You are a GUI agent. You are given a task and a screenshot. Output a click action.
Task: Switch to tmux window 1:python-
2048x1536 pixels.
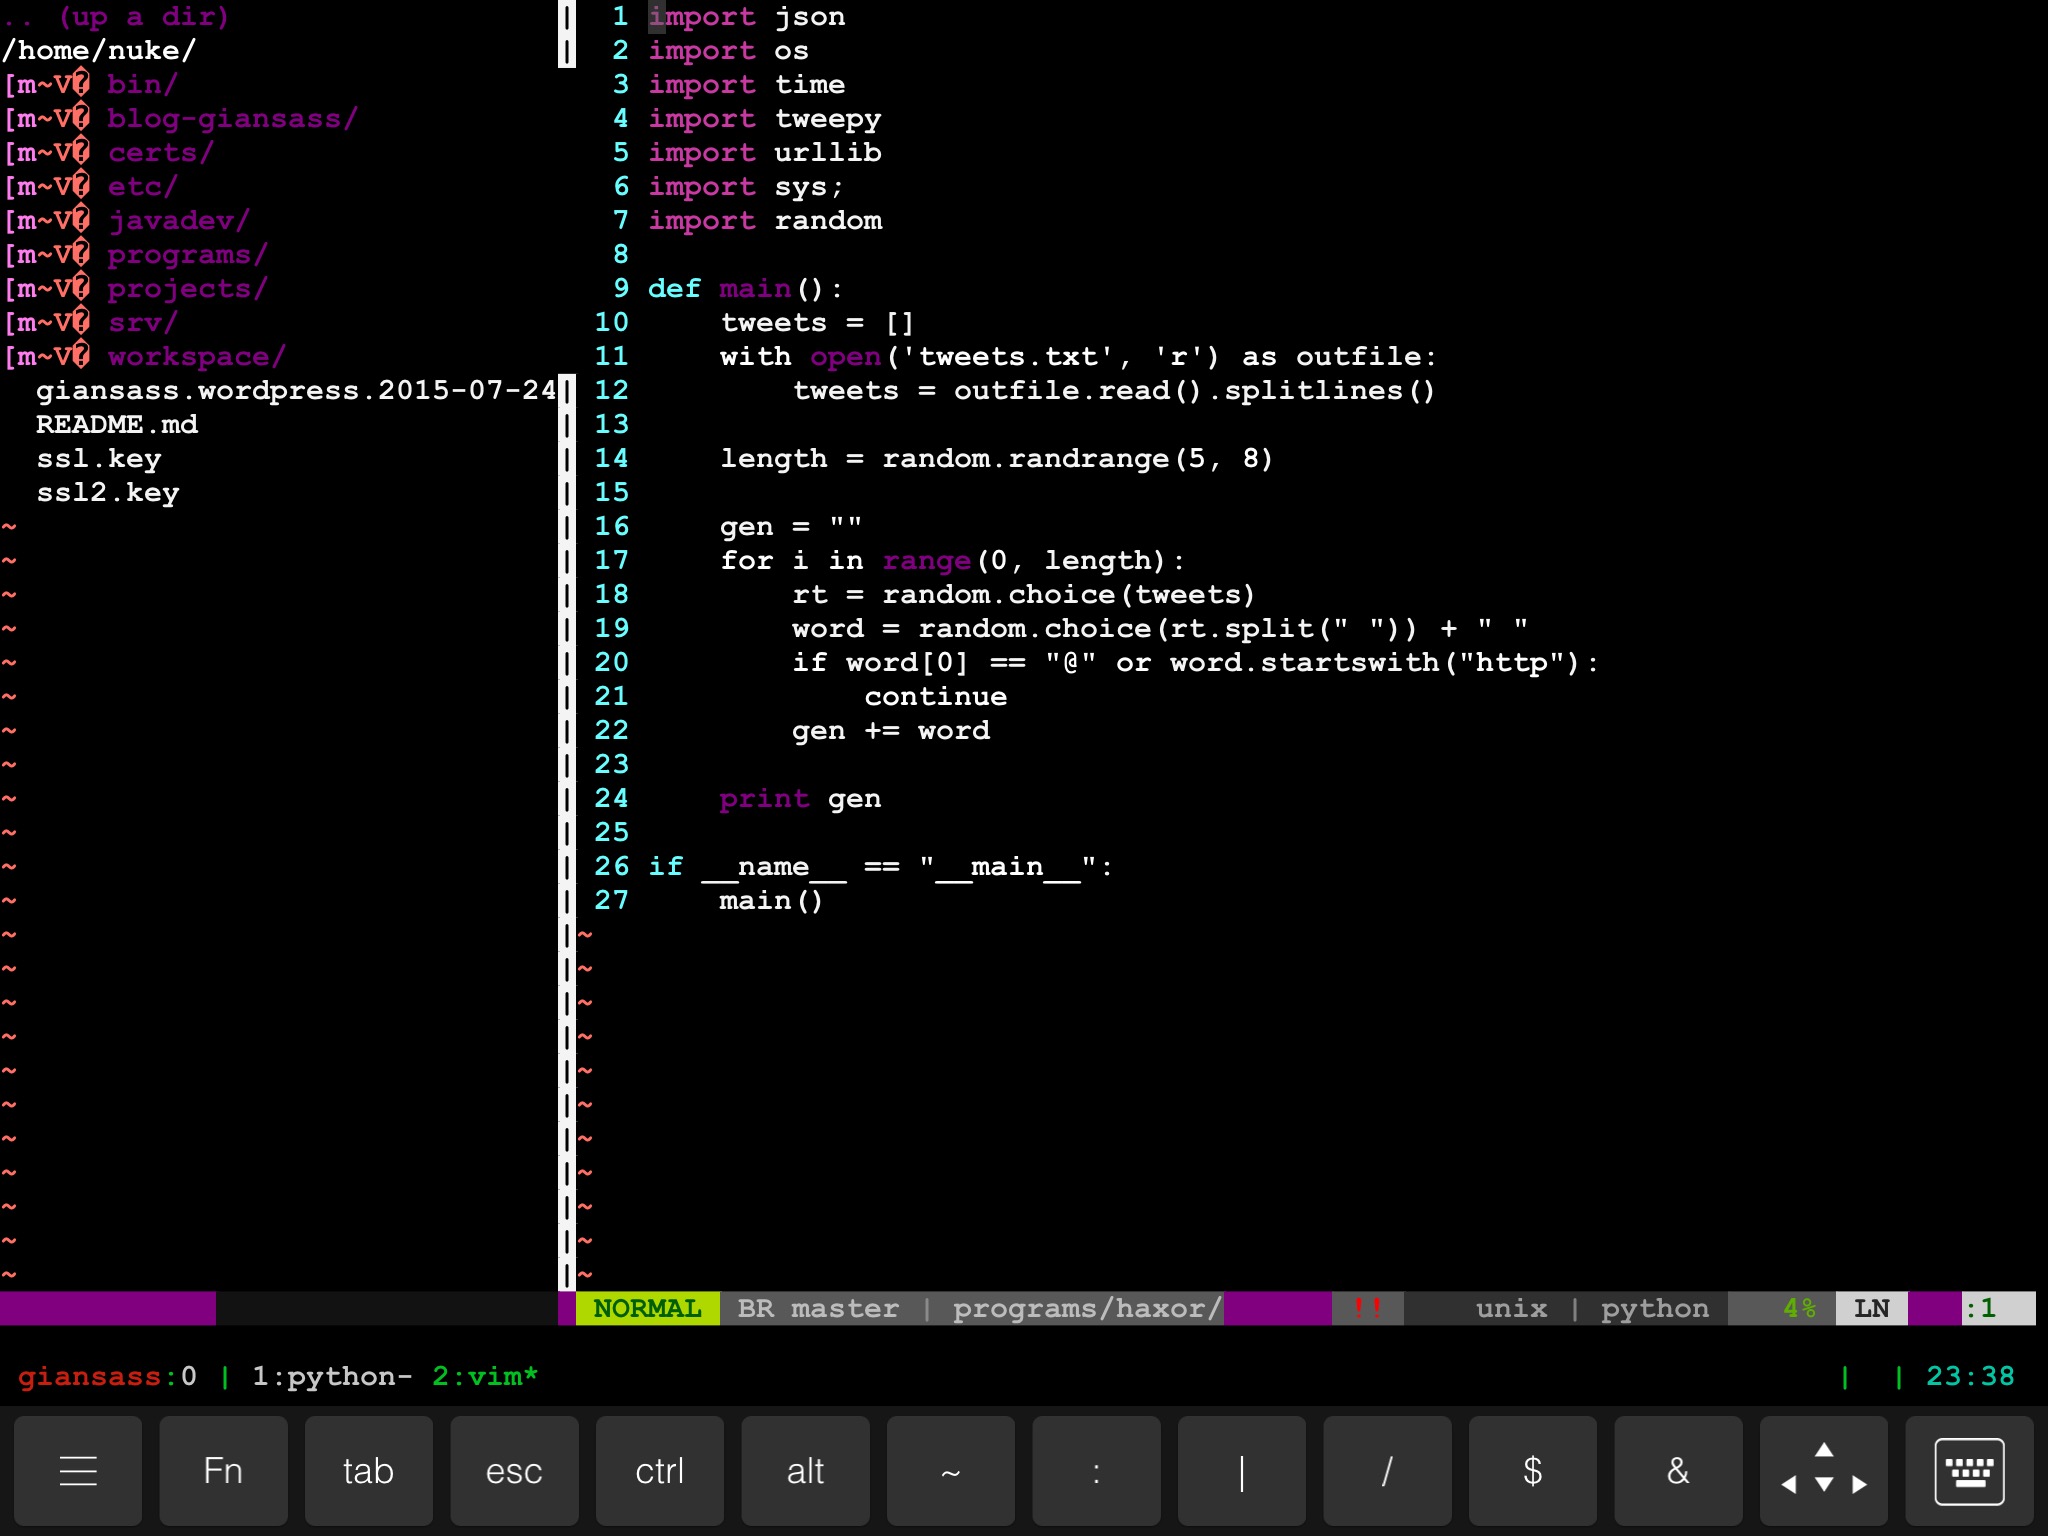pos(332,1377)
